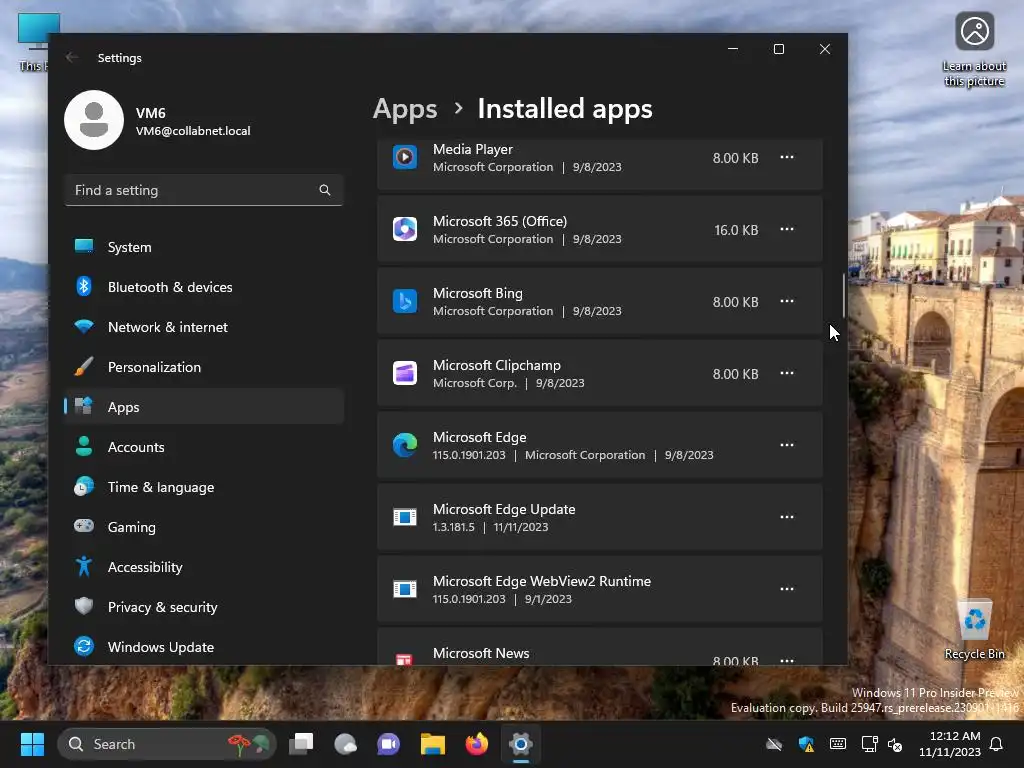Click the Microsoft Edge Update app name
This screenshot has width=1024, height=768.
[504, 509]
